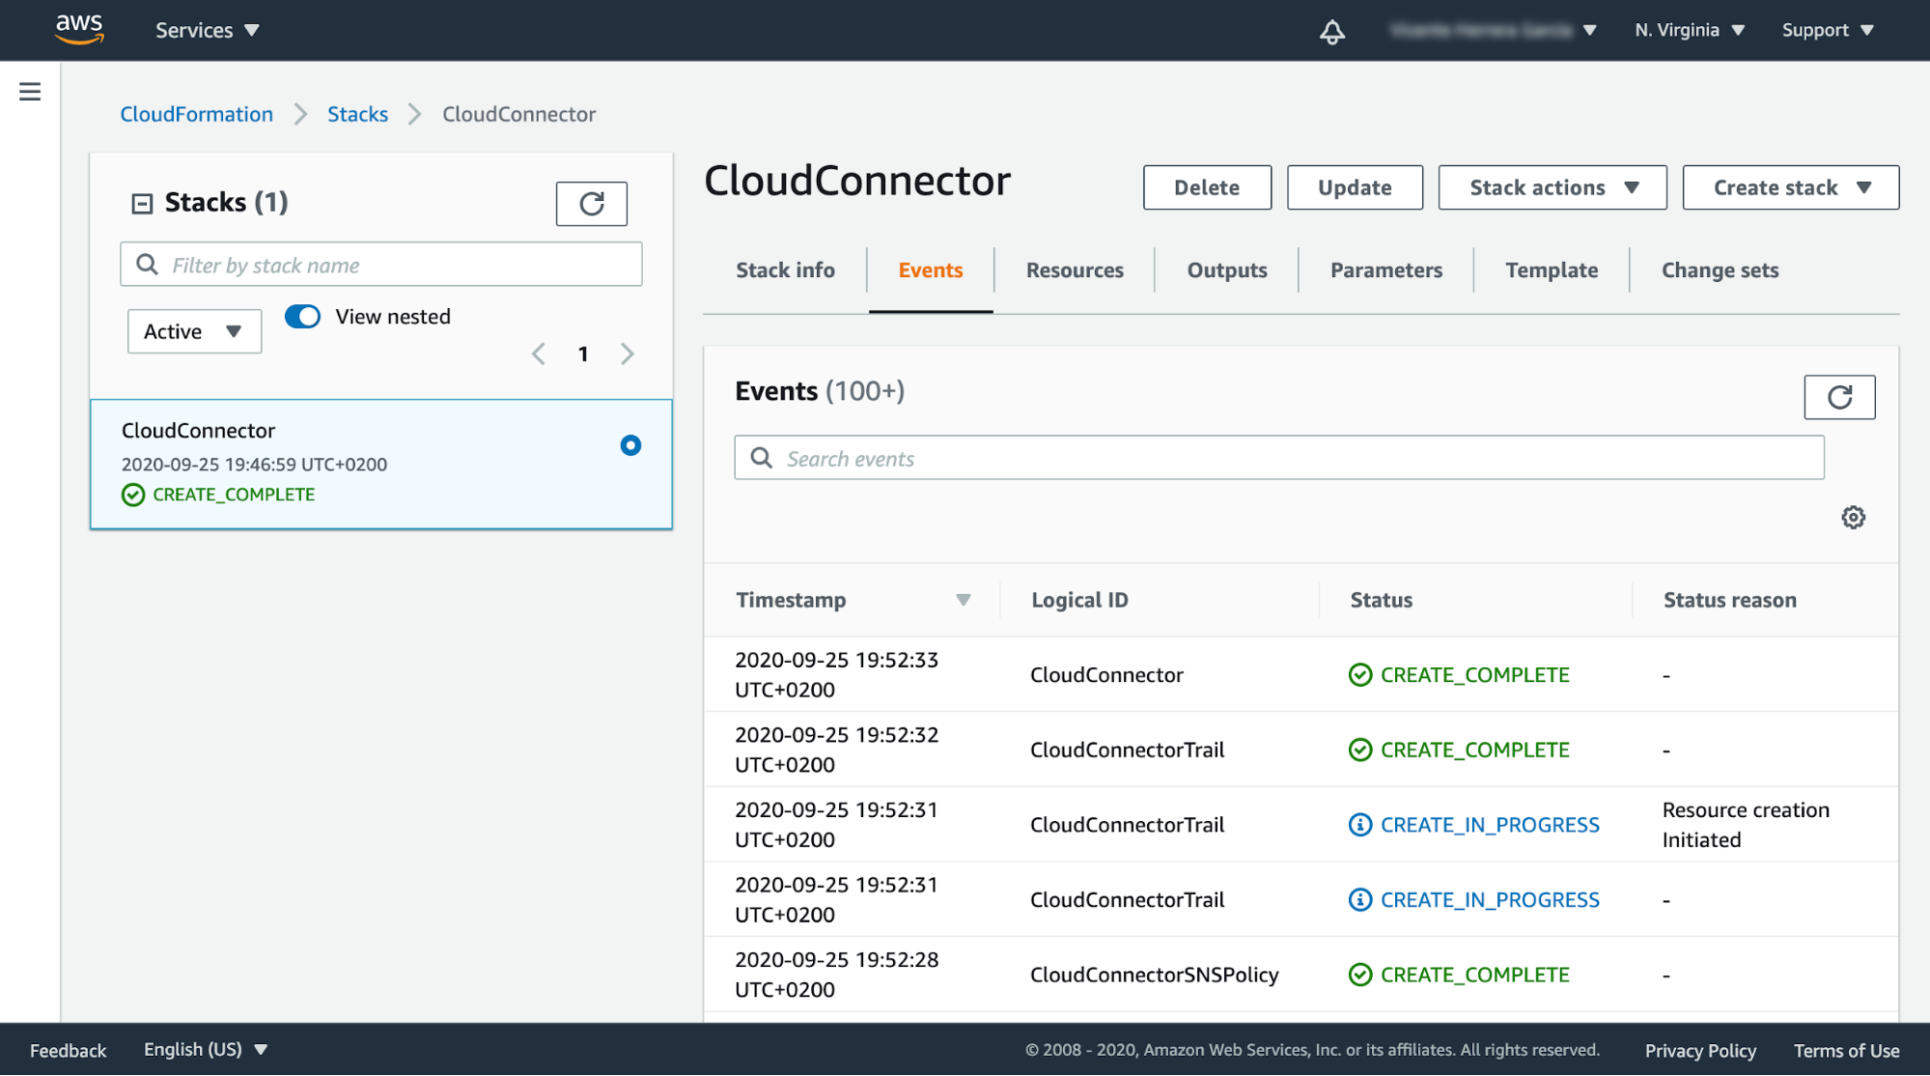Click the search magnifier in Search events

[761, 457]
